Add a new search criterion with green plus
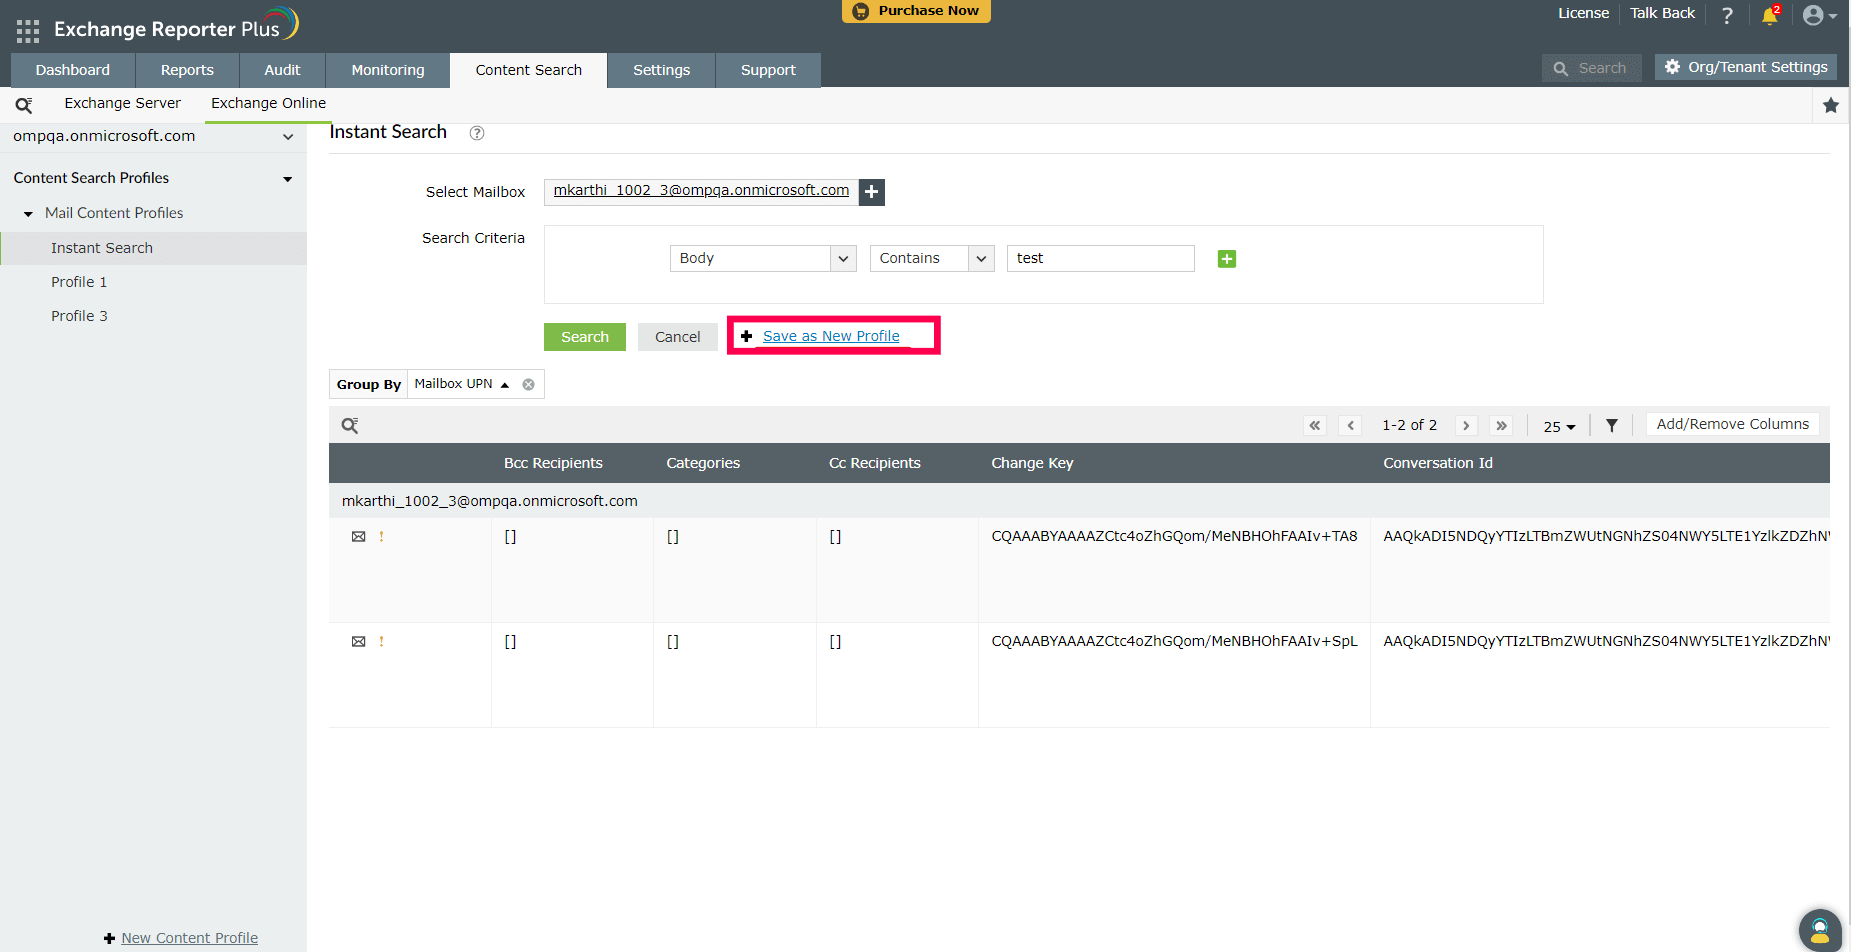The height and width of the screenshot is (952, 1851). pyautogui.click(x=1226, y=258)
